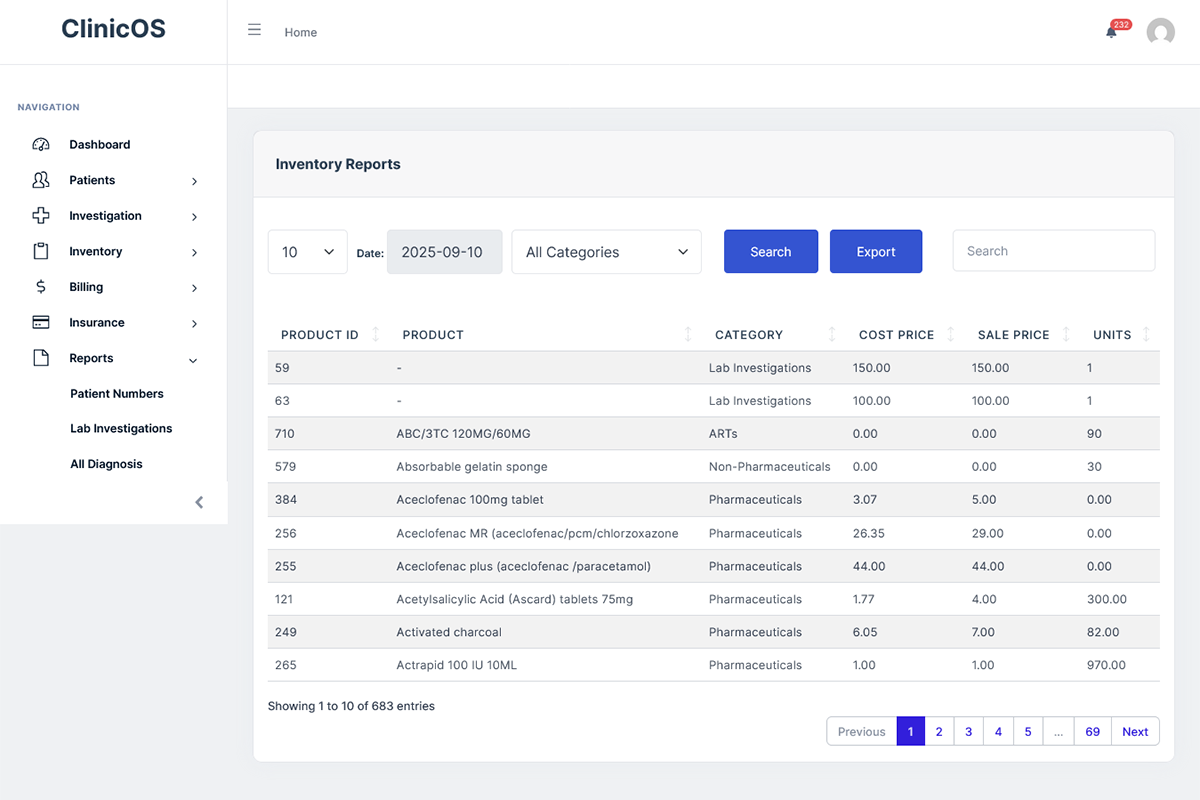Viewport: 1200px width, 800px height.
Task: Open the Dashboard icon in the sidebar
Action: 40,144
